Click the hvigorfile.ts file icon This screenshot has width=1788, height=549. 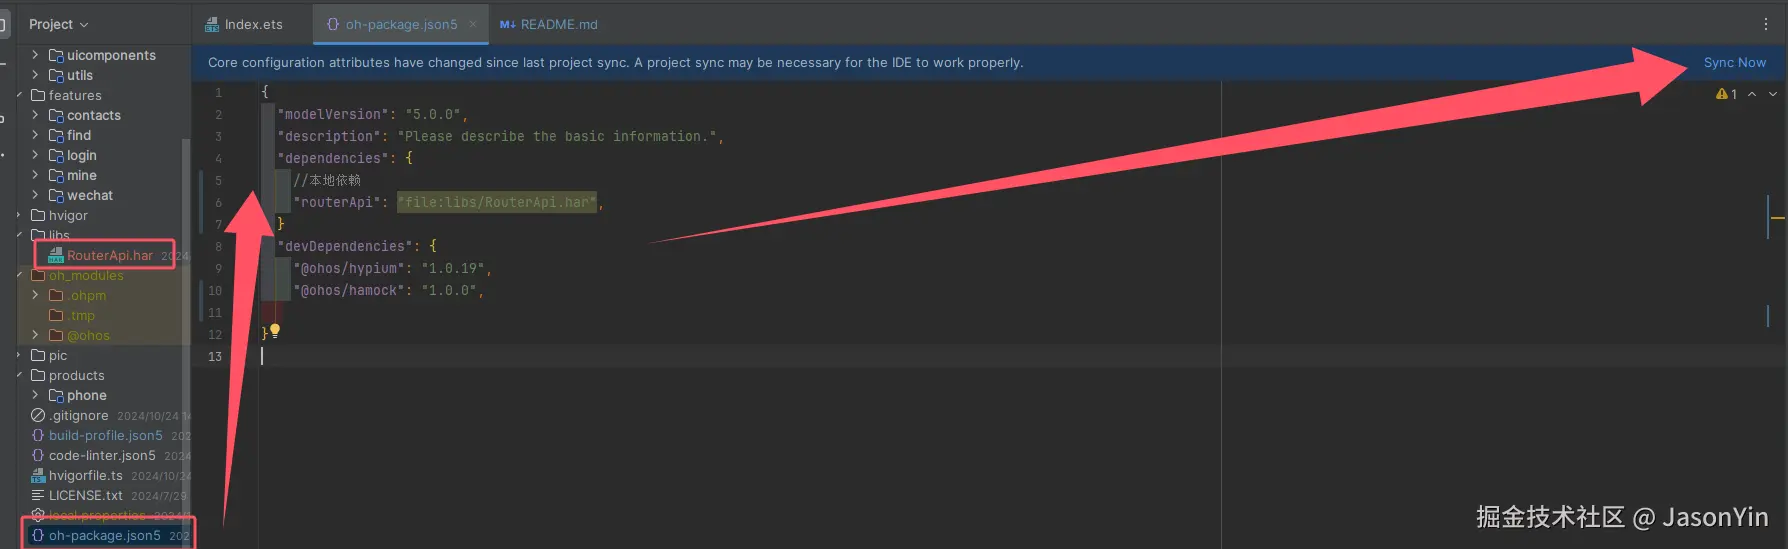[38, 475]
